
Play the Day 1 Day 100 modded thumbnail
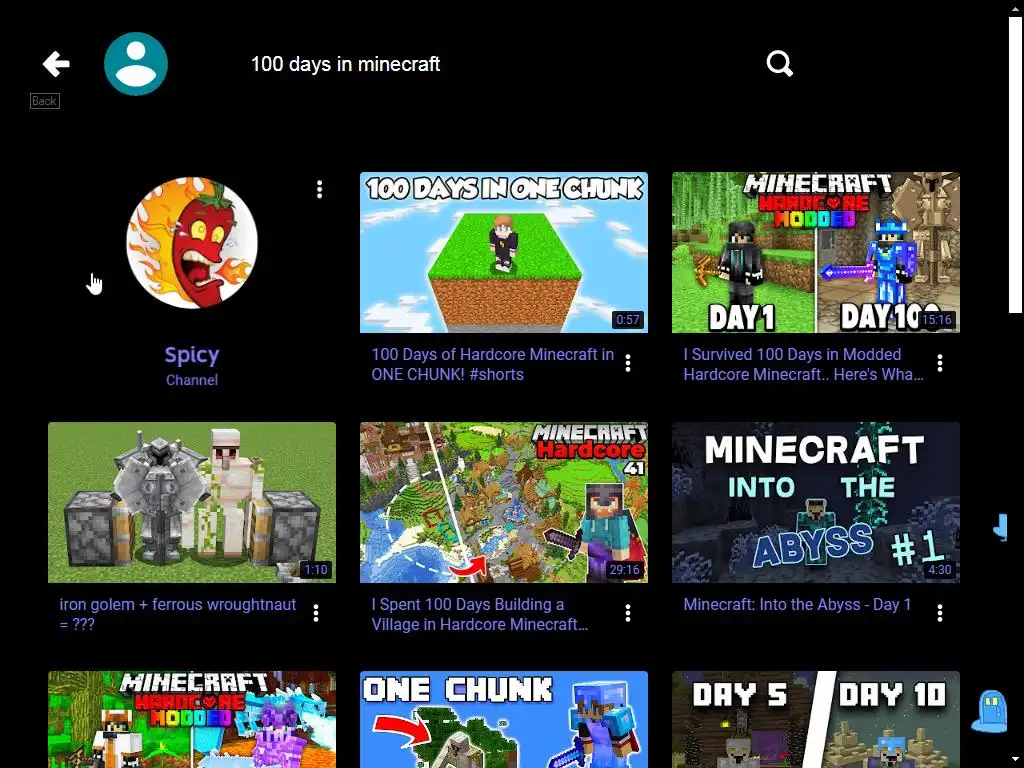[816, 252]
